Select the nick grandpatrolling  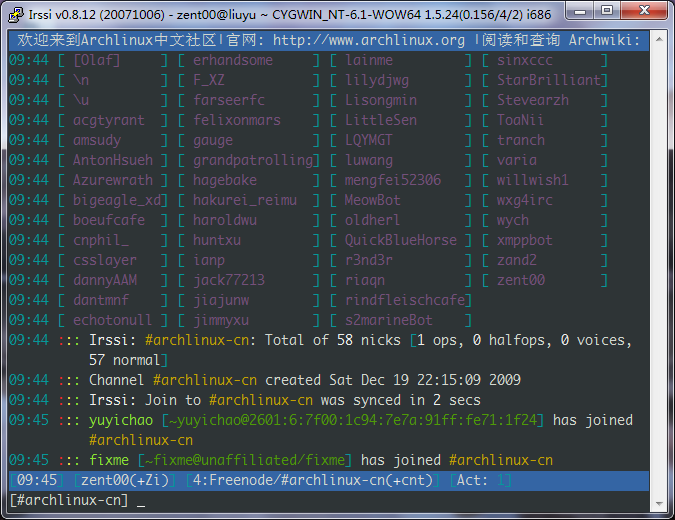point(253,160)
